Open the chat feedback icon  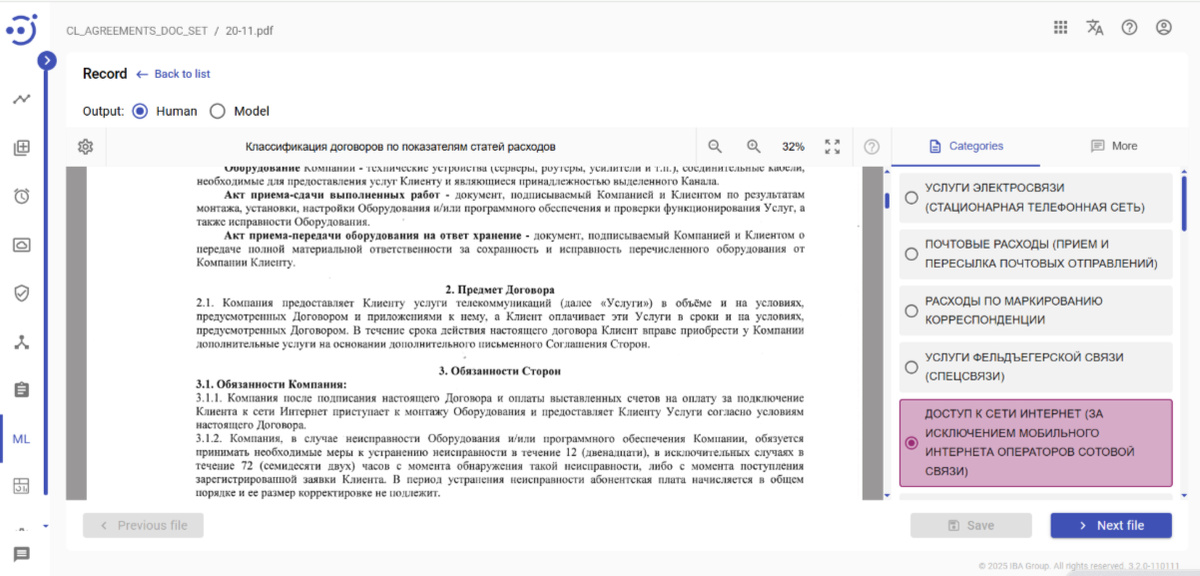click(x=21, y=554)
